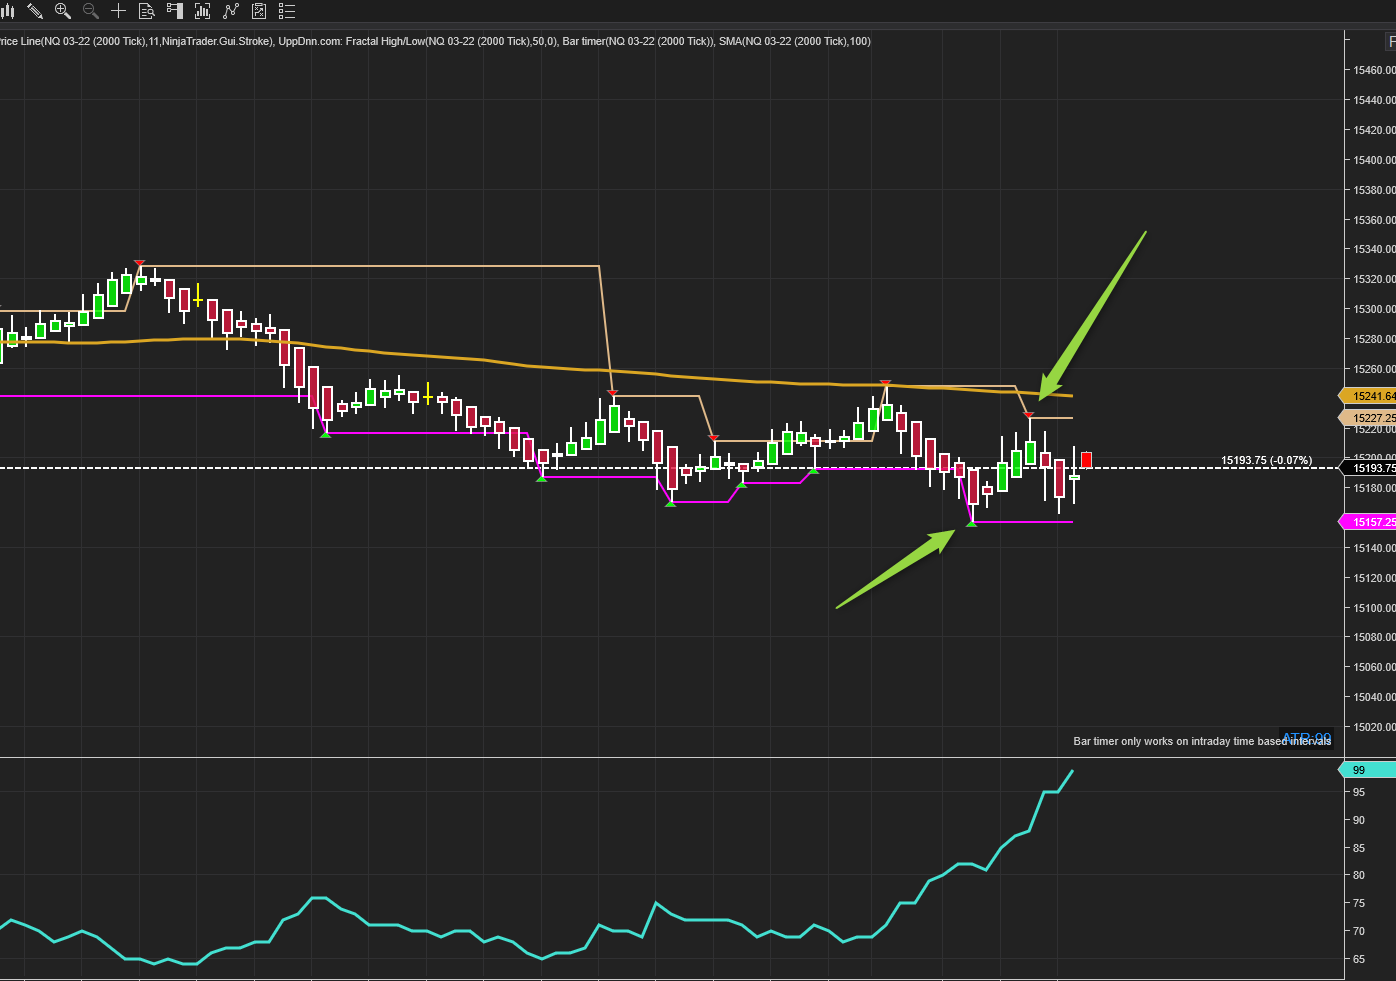Activate the zoom out magnifier
The image size is (1396, 981).
(90, 11)
